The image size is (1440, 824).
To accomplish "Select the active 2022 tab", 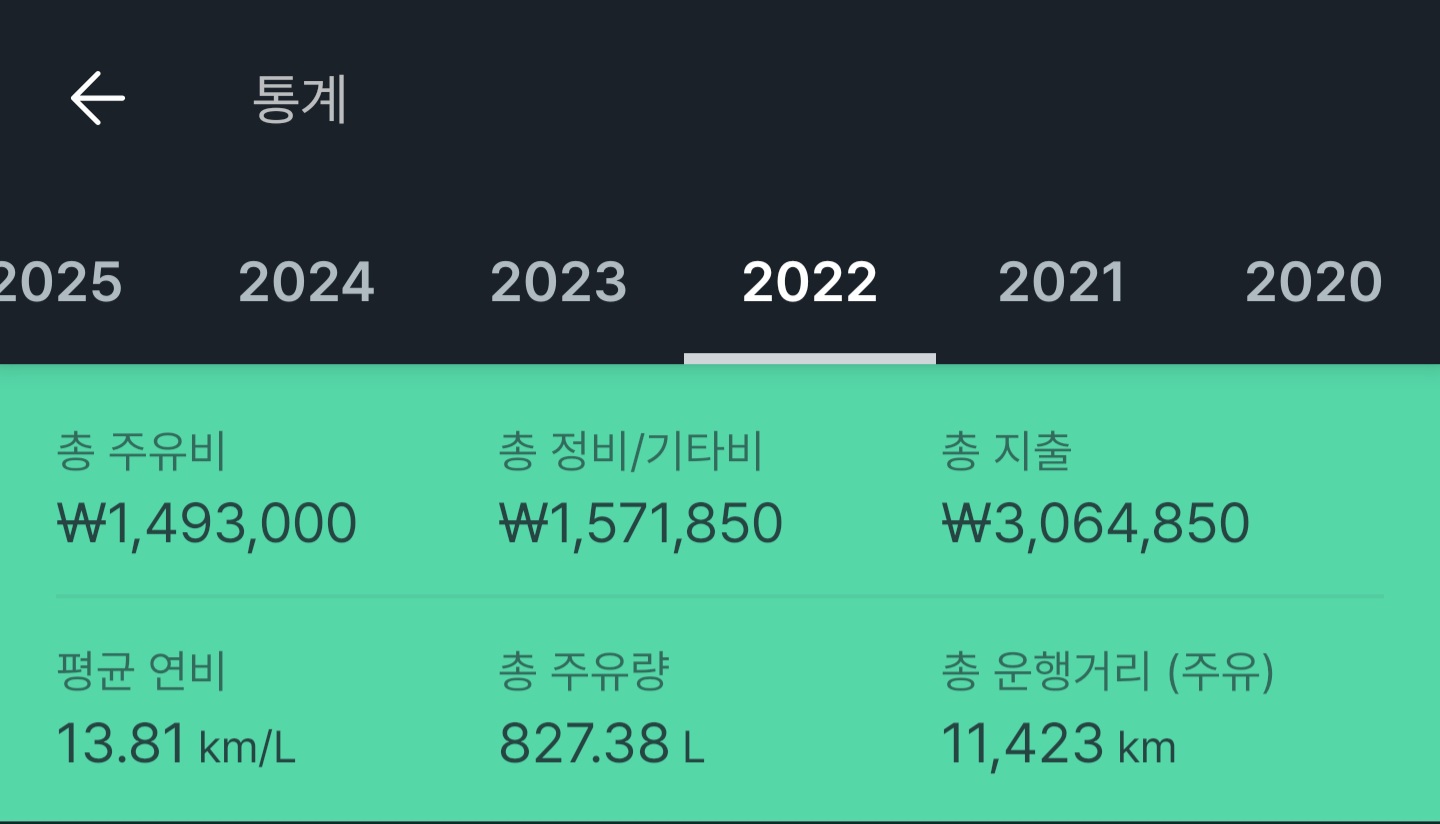I will pos(810,282).
